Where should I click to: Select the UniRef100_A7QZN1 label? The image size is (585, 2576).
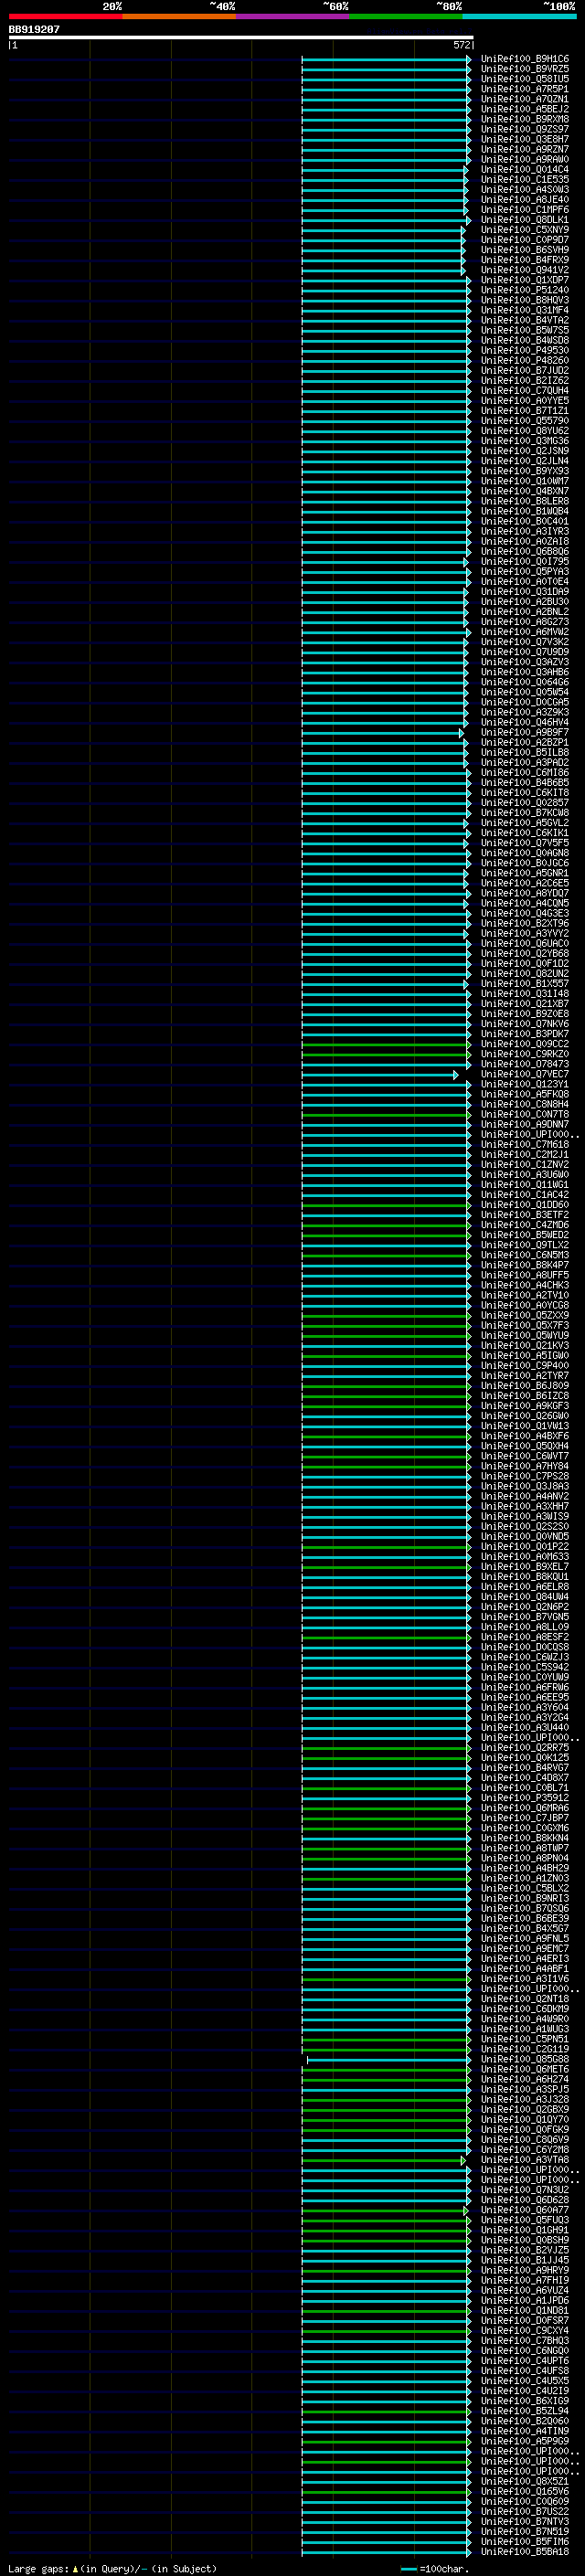pyautogui.click(x=524, y=99)
